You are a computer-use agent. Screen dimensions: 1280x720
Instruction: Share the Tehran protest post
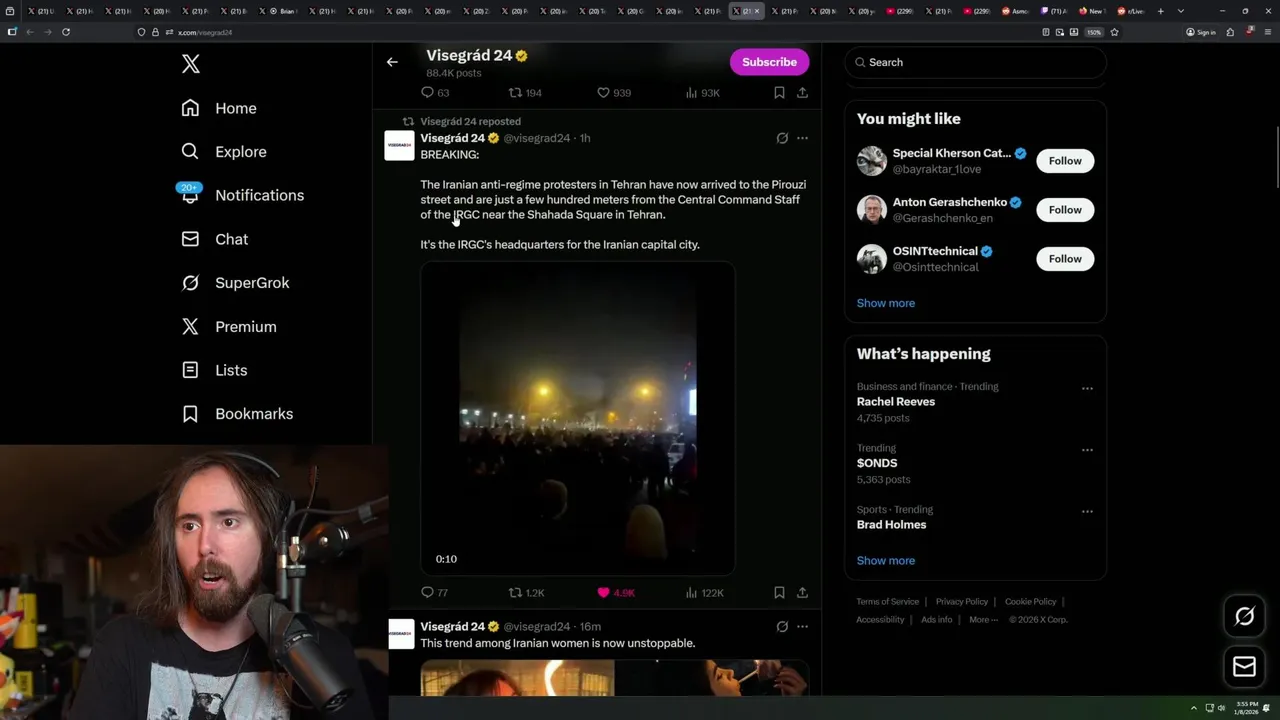pyautogui.click(x=802, y=593)
